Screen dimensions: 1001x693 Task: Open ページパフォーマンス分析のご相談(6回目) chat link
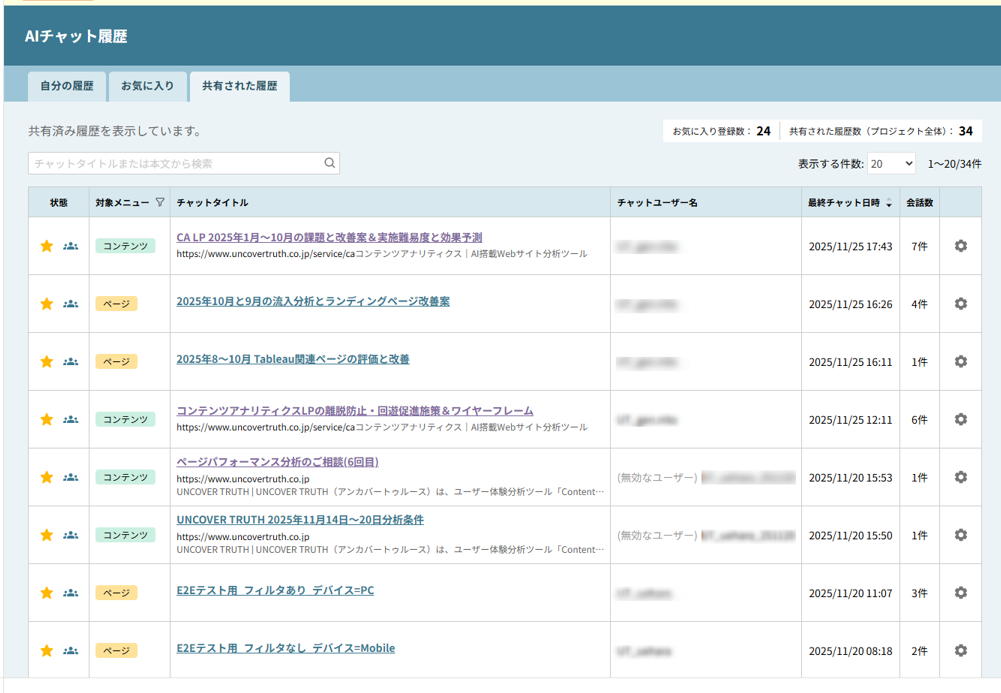[x=277, y=462]
